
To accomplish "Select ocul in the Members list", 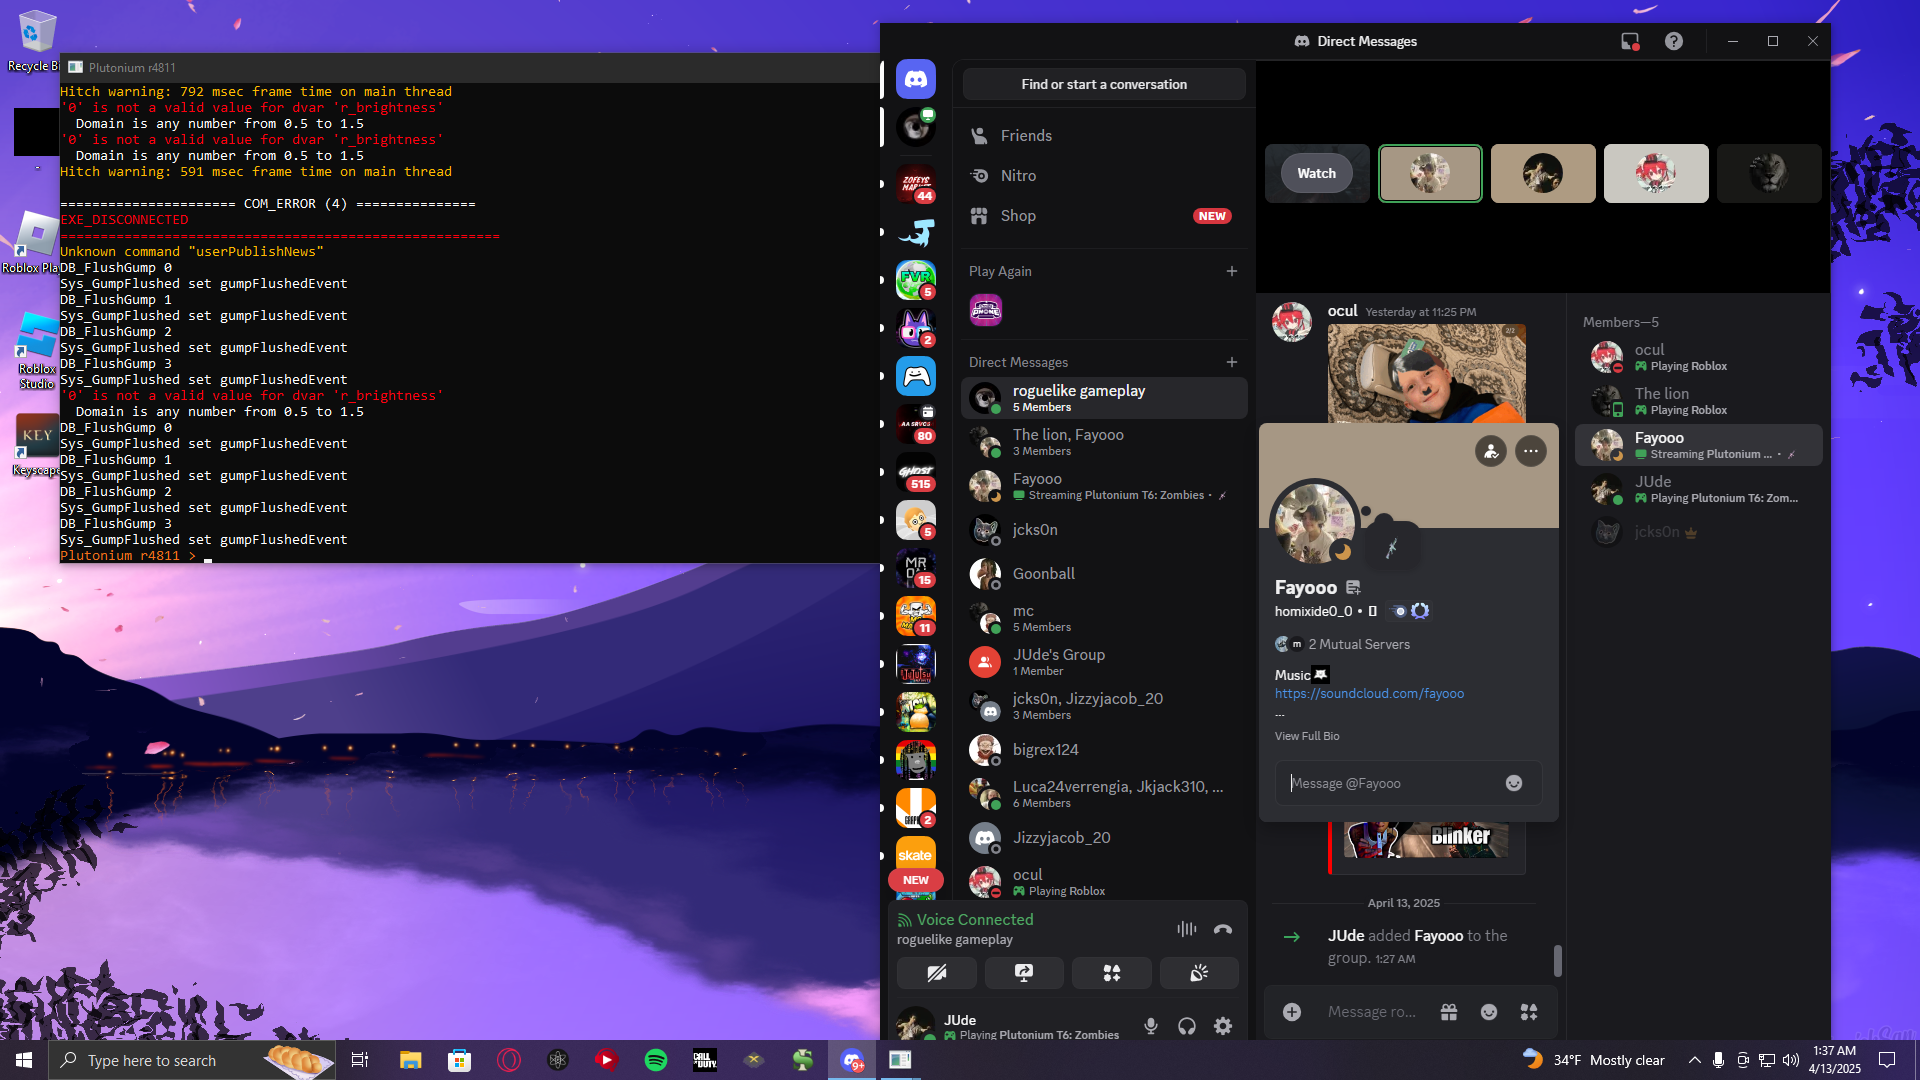I will coord(1698,357).
